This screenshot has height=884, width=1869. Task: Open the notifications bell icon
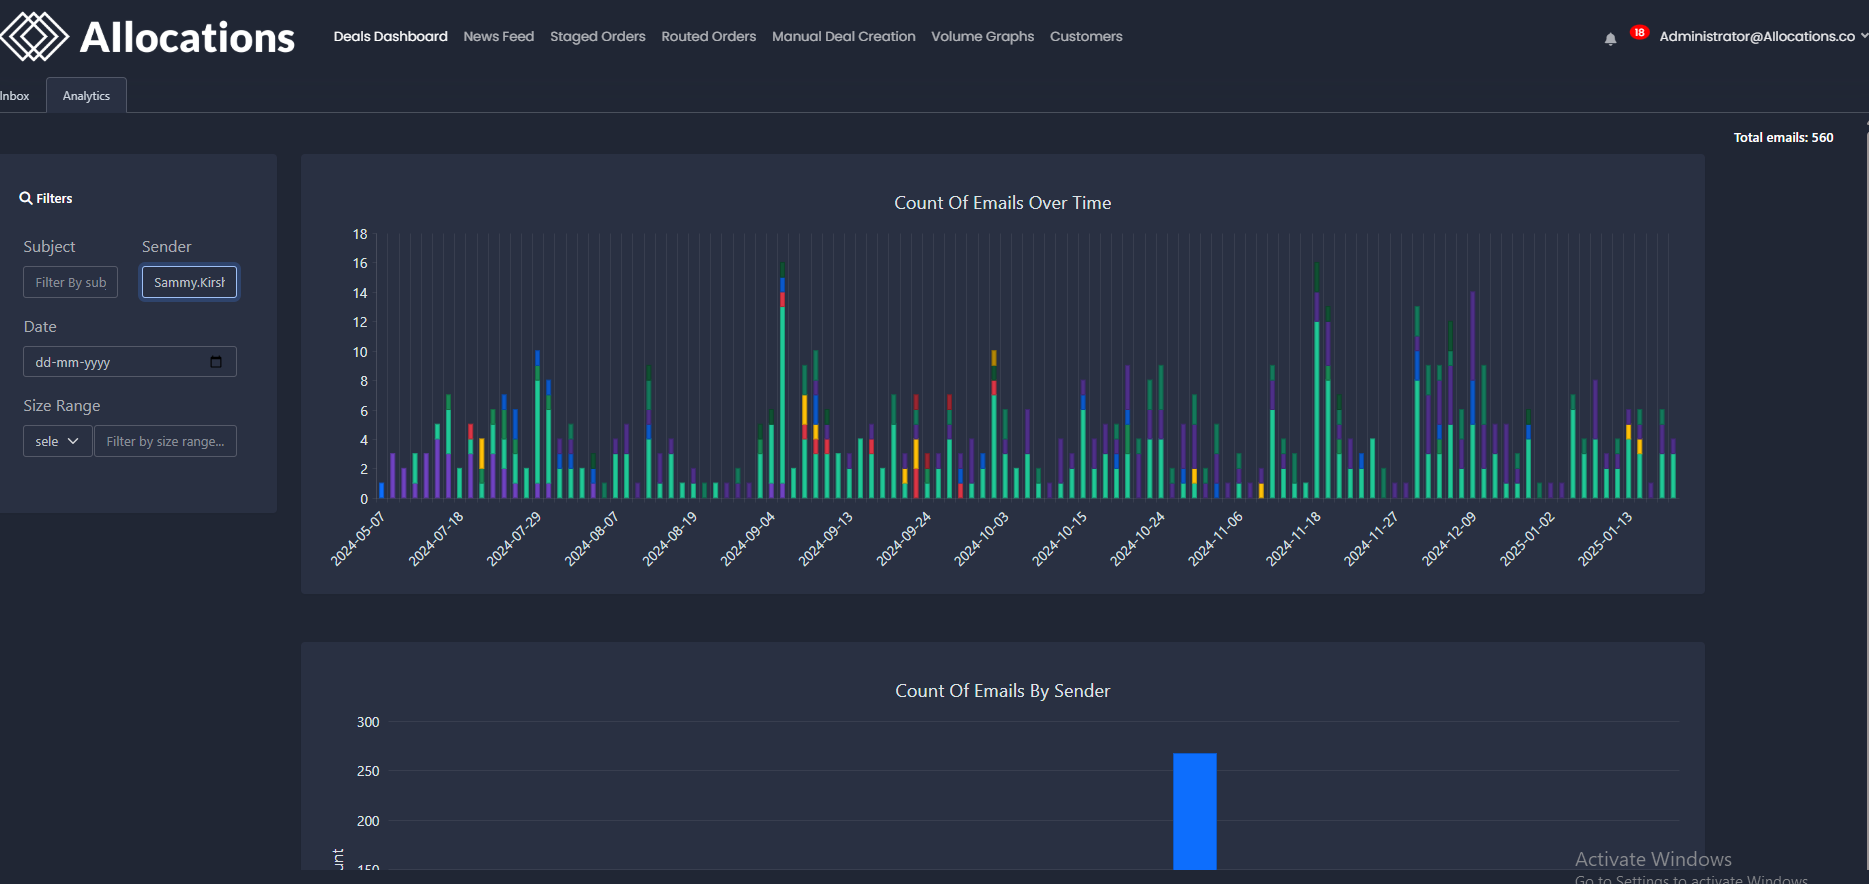click(1610, 39)
